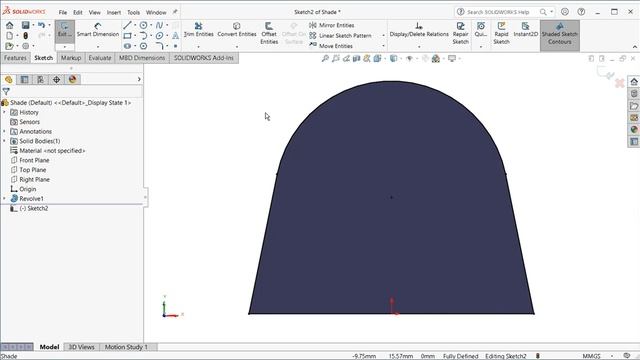Screen dimensions: 640x360
Task: Switch to the Features tab
Action: click(15, 58)
